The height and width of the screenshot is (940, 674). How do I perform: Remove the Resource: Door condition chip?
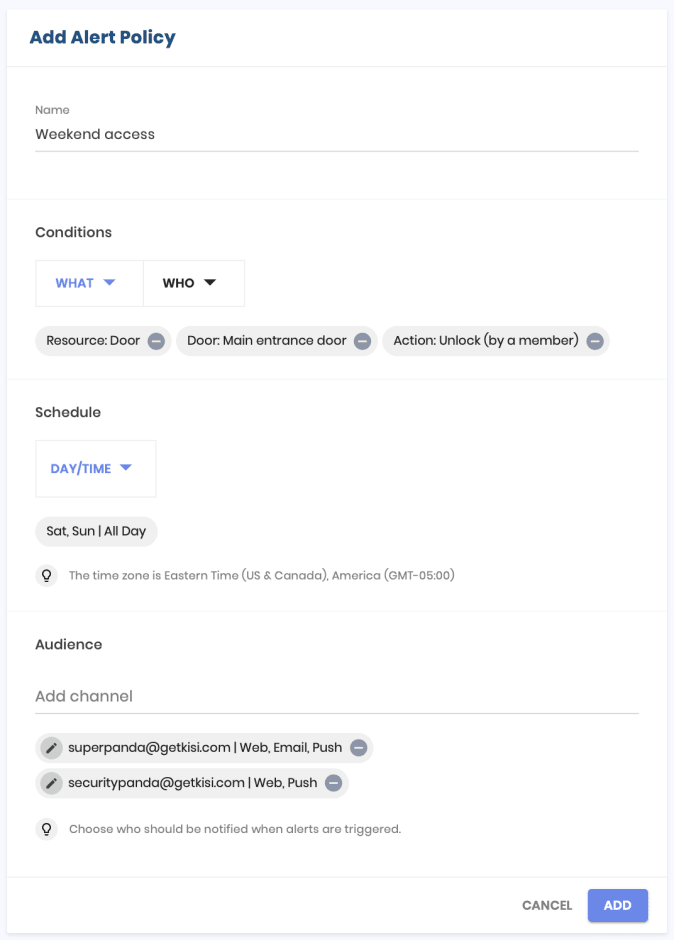tap(157, 341)
